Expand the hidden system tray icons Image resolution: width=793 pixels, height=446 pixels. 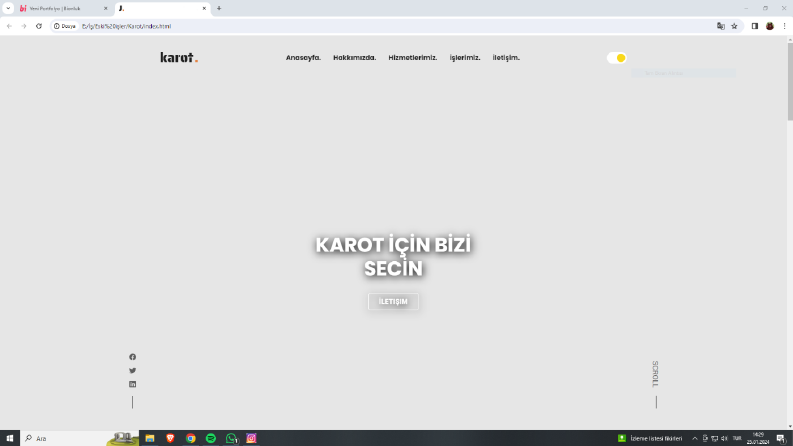pyautogui.click(x=694, y=438)
